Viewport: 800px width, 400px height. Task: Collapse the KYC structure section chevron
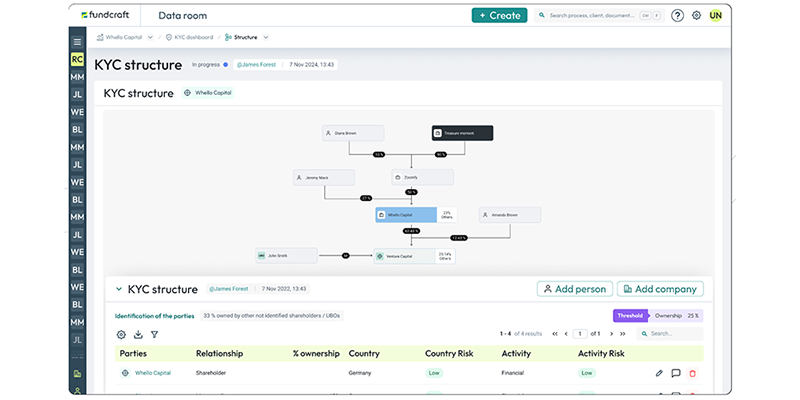pyautogui.click(x=117, y=289)
